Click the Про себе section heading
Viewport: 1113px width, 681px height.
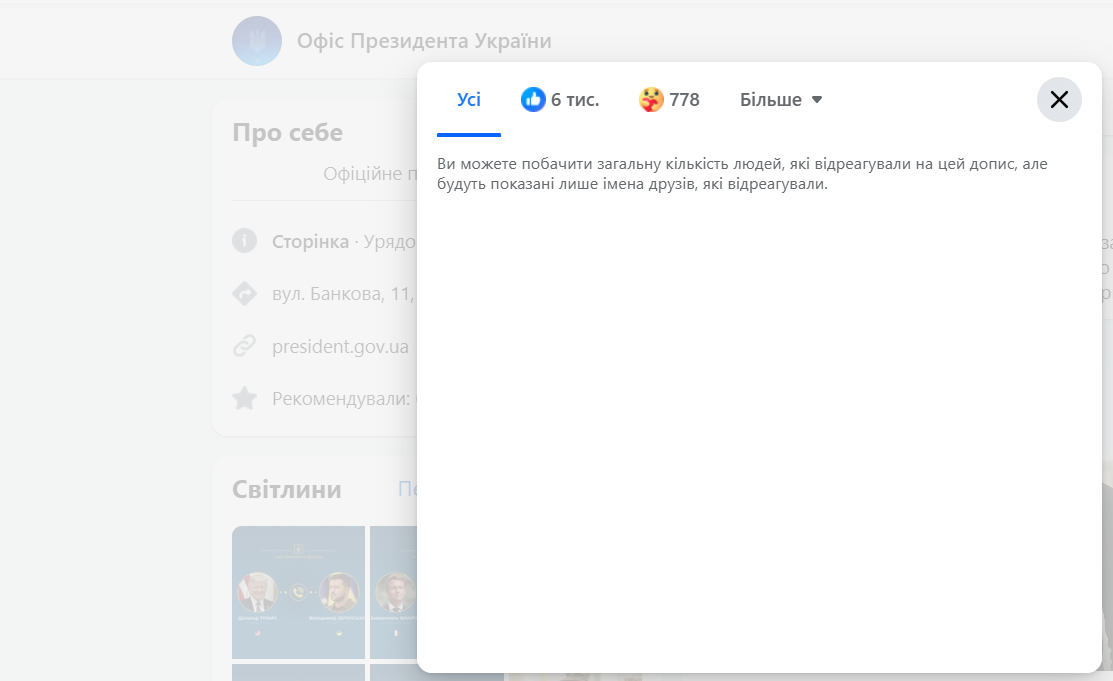point(287,133)
